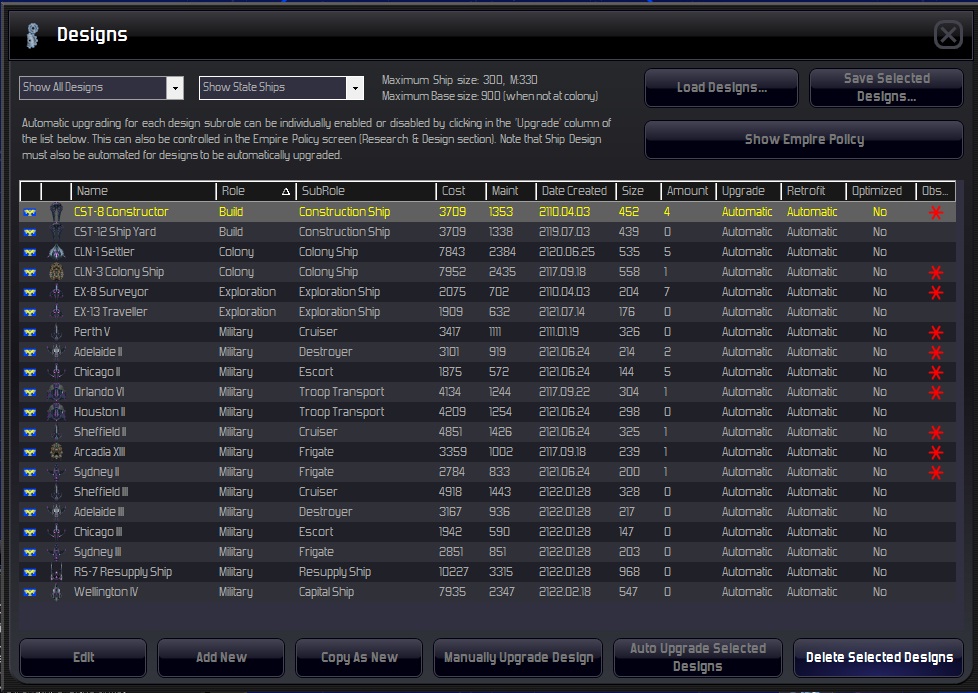Click the red obsolete star for CLN-3 Colony Ship
This screenshot has height=693, width=978.
pos(936,273)
